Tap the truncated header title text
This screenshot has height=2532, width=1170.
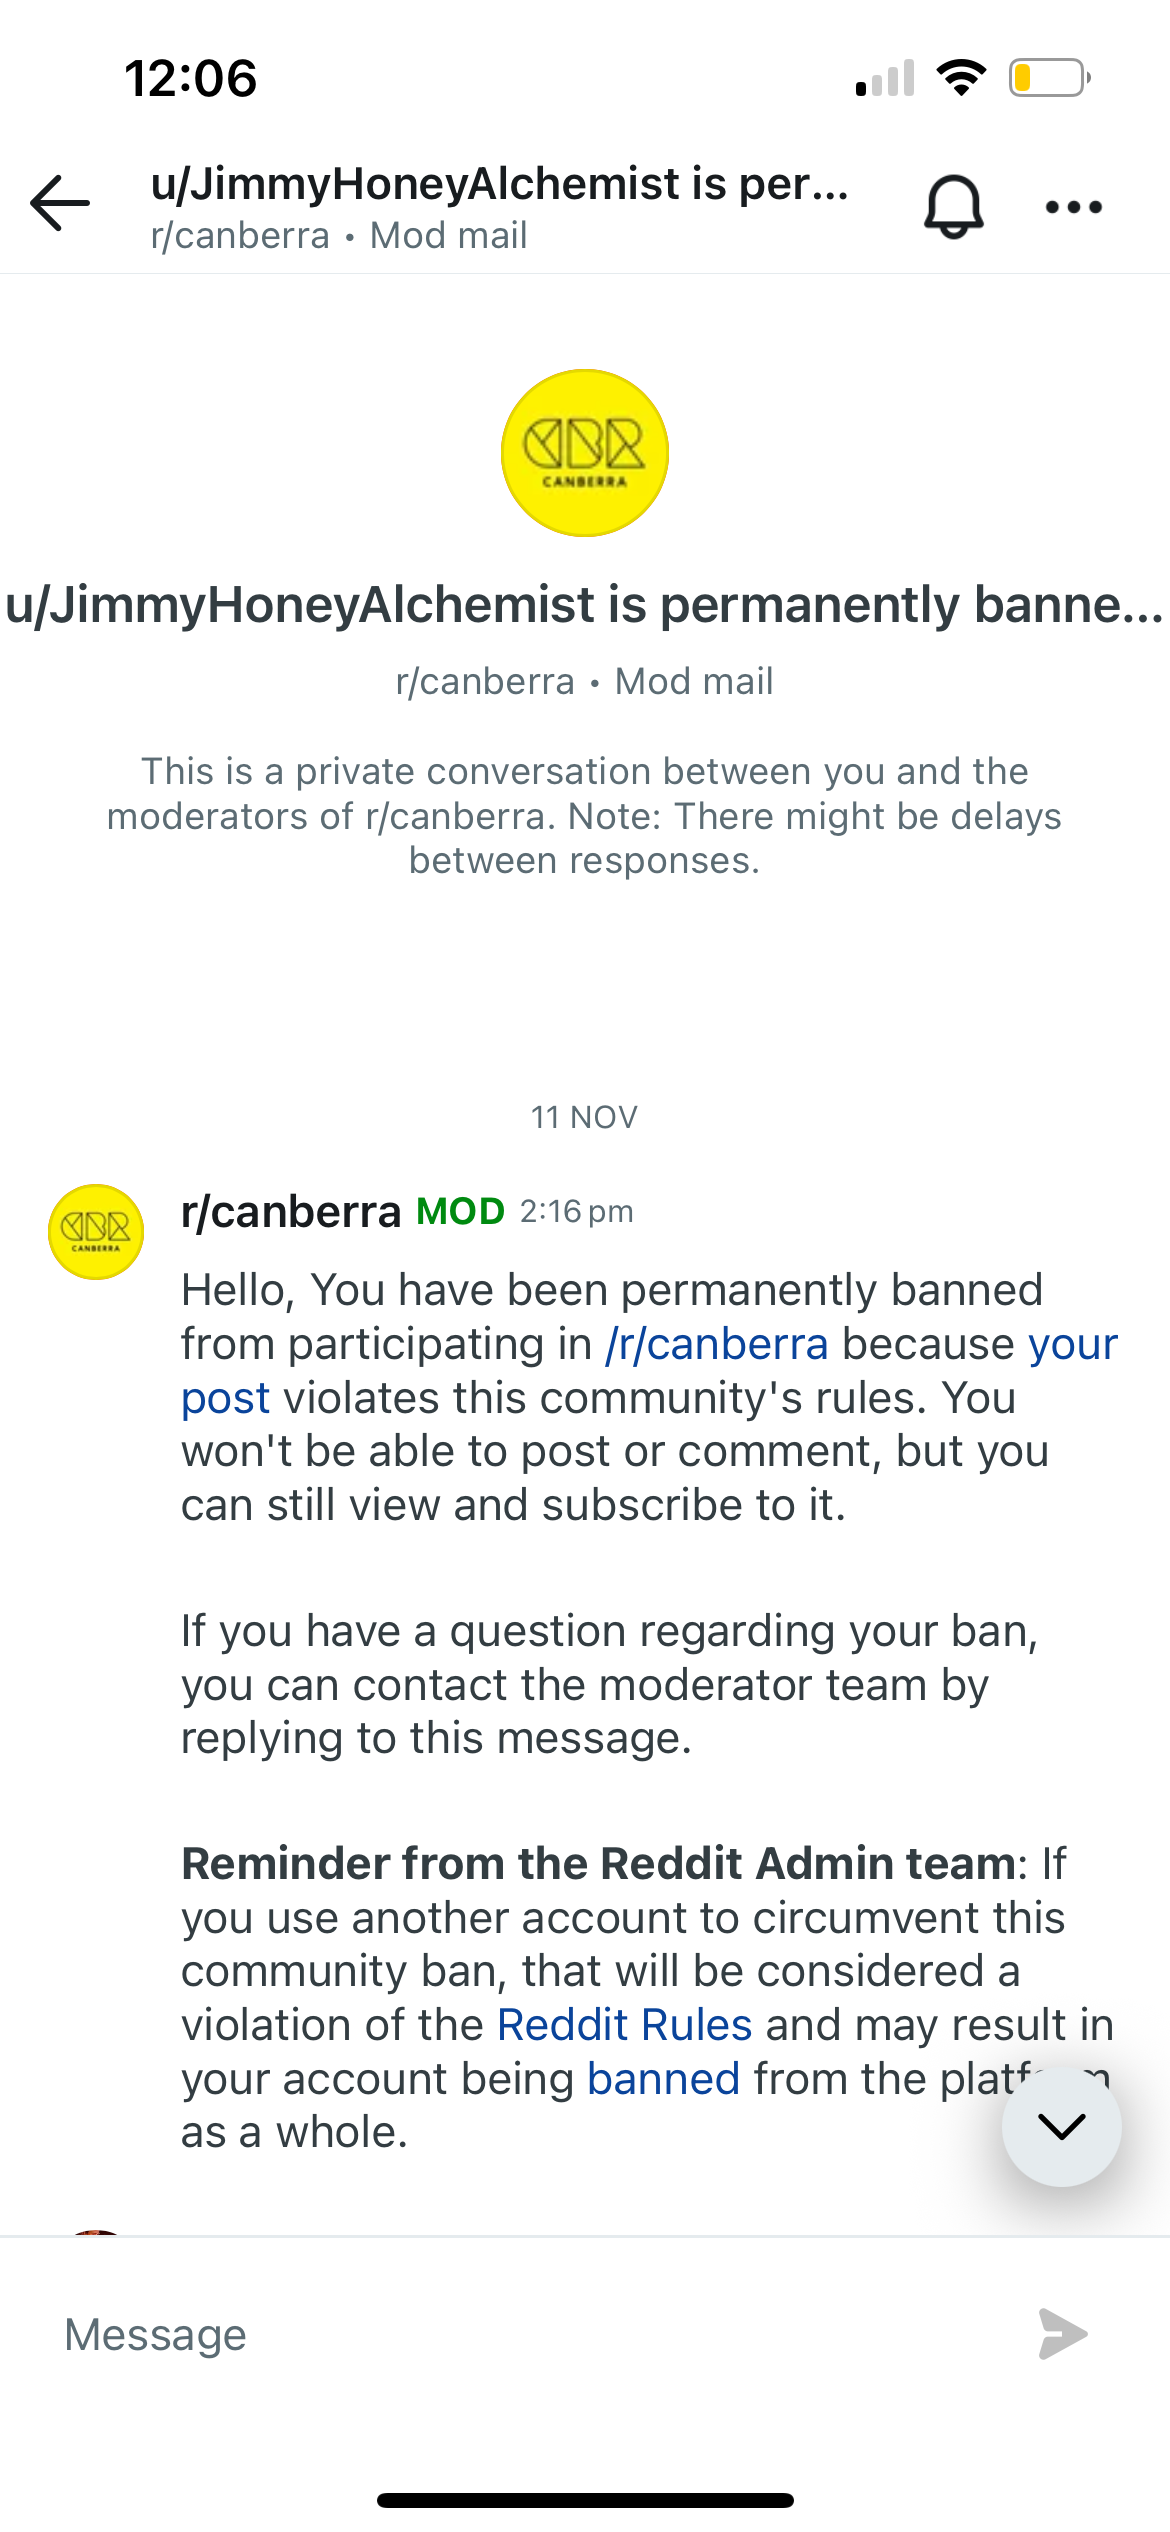pyautogui.click(x=499, y=184)
